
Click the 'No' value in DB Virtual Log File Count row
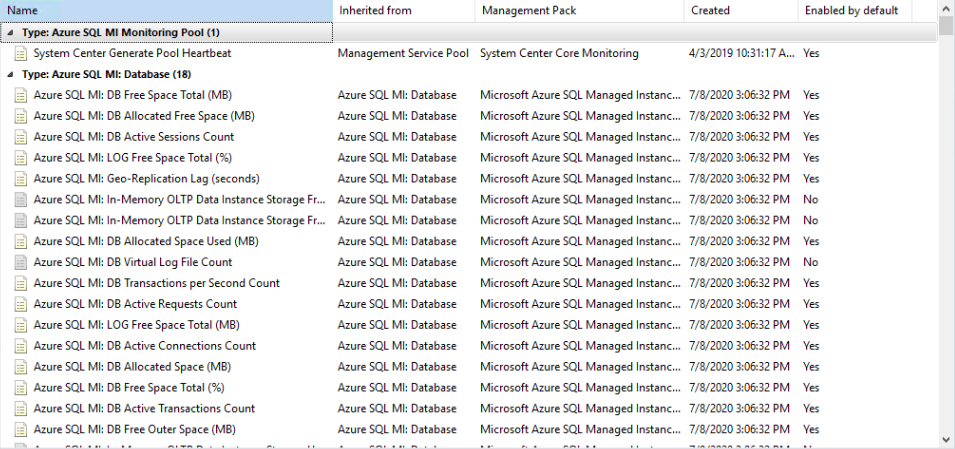pyautogui.click(x=810, y=262)
